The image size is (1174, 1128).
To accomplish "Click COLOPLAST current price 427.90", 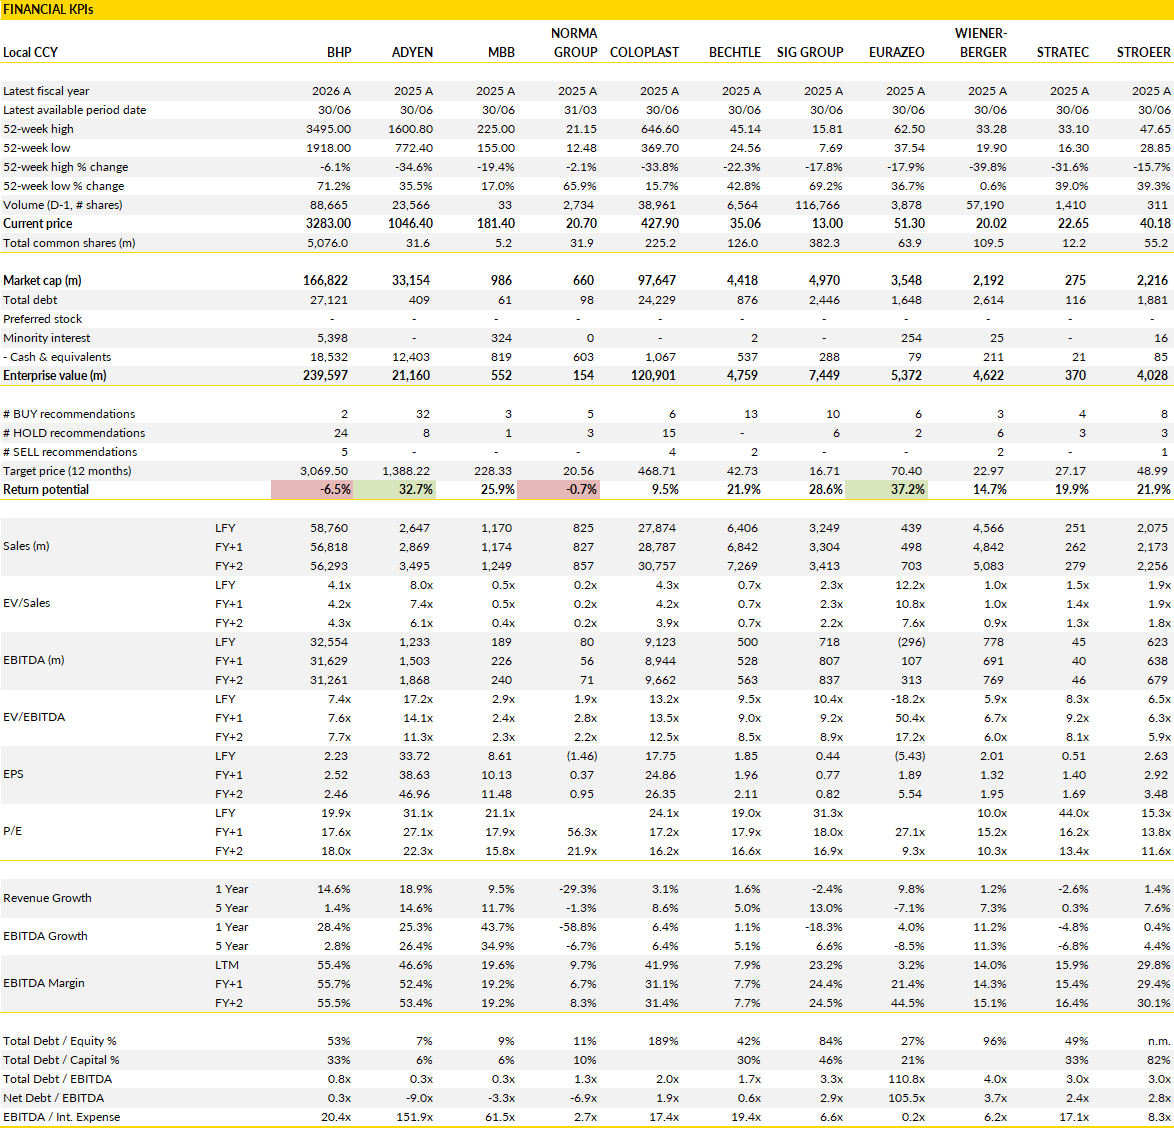I will pyautogui.click(x=659, y=223).
